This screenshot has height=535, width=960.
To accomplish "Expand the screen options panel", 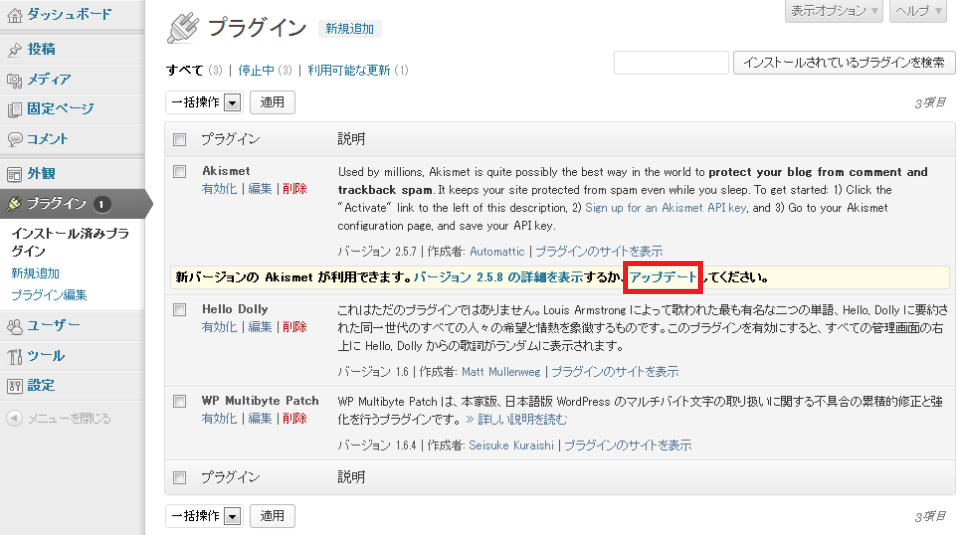I will [835, 11].
